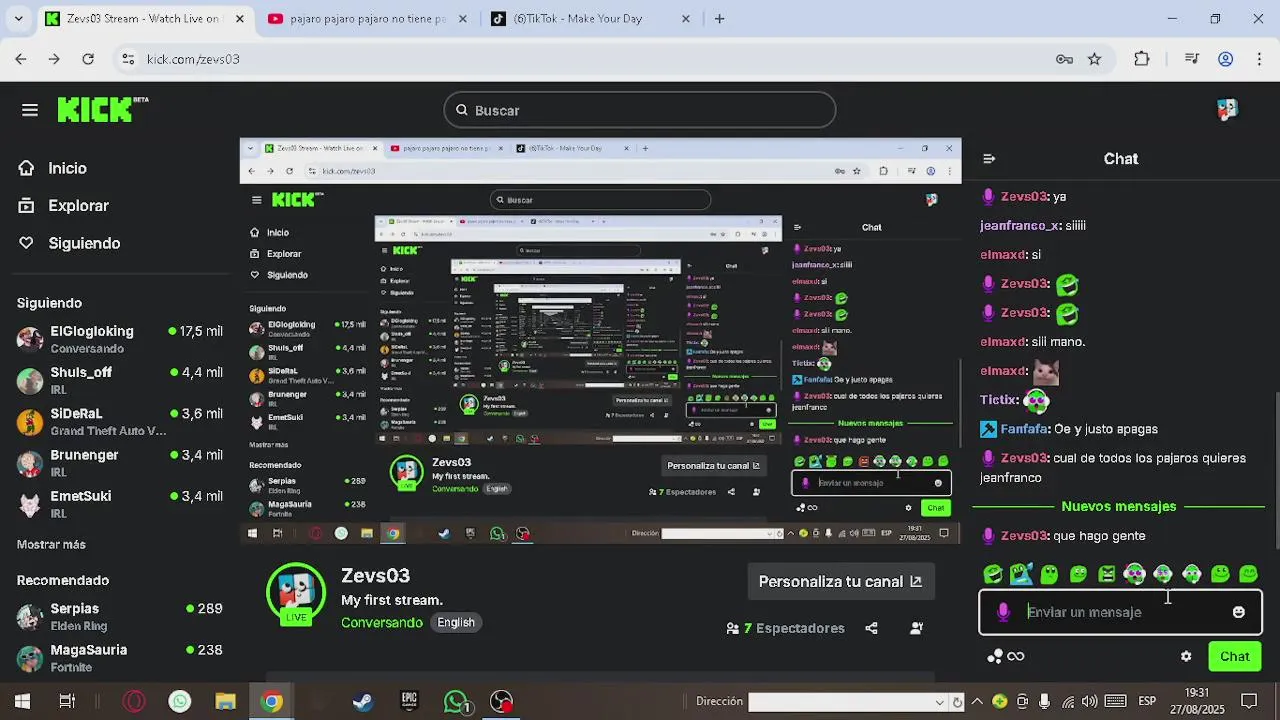This screenshot has width=1280, height=720.
Task: Open the Conversando category link
Action: click(382, 622)
